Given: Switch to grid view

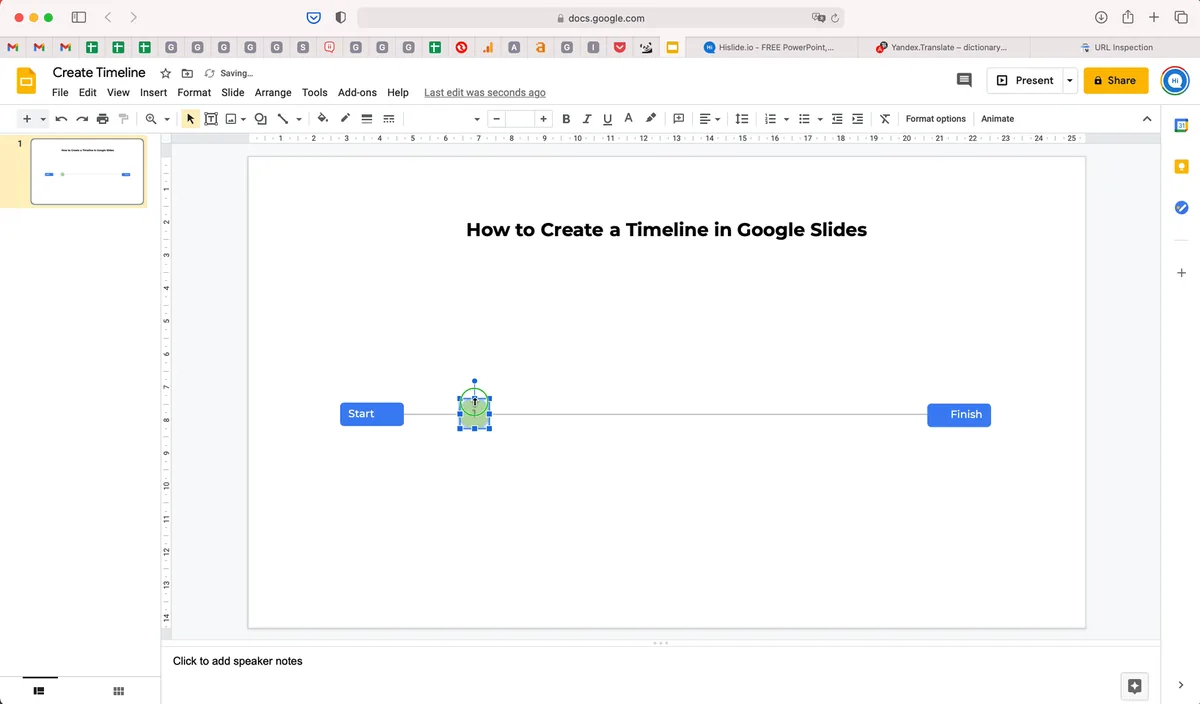Looking at the screenshot, I should point(118,690).
